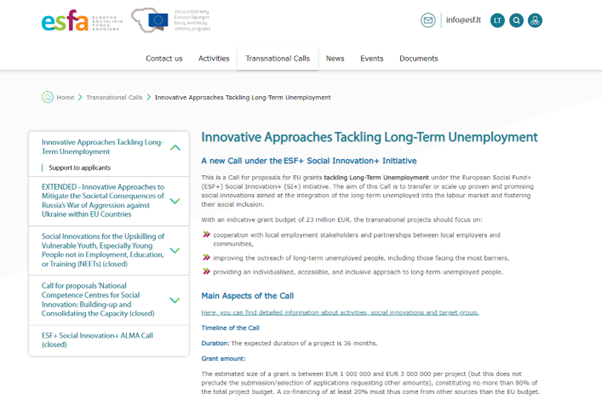Click the EU investment programme logo
Image resolution: width=602 pixels, height=405 pixels.
[x=171, y=20]
